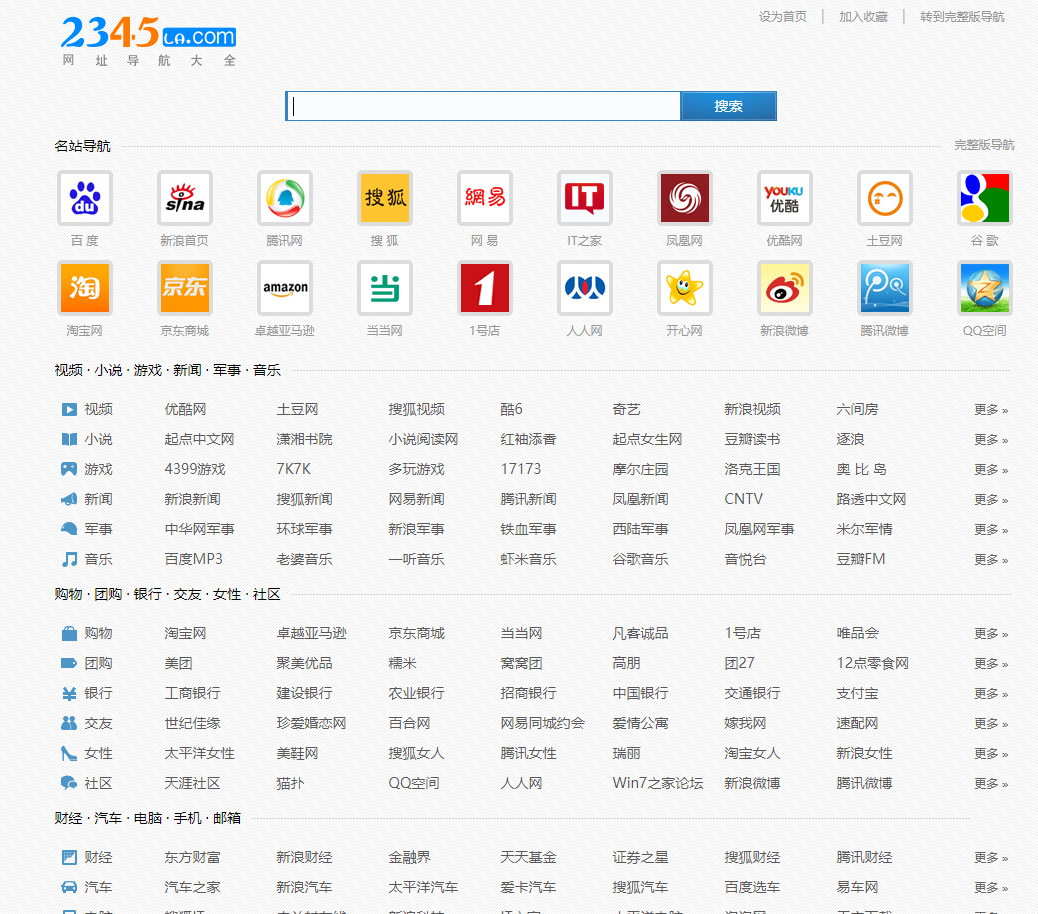This screenshot has width=1038, height=914.
Task: Open the Google (谷歌) icon
Action: point(984,198)
